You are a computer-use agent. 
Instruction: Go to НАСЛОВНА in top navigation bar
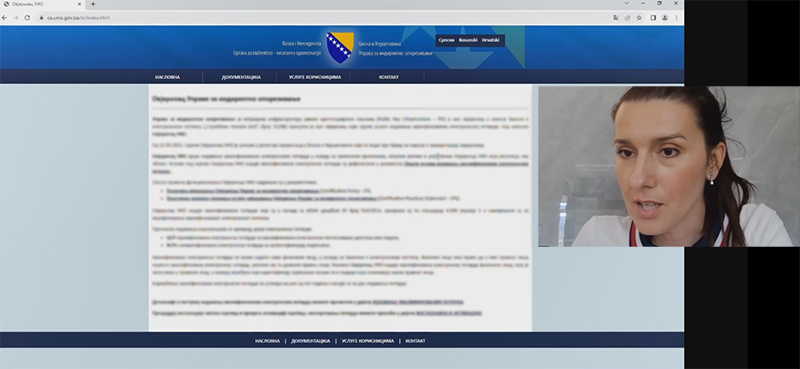167,77
